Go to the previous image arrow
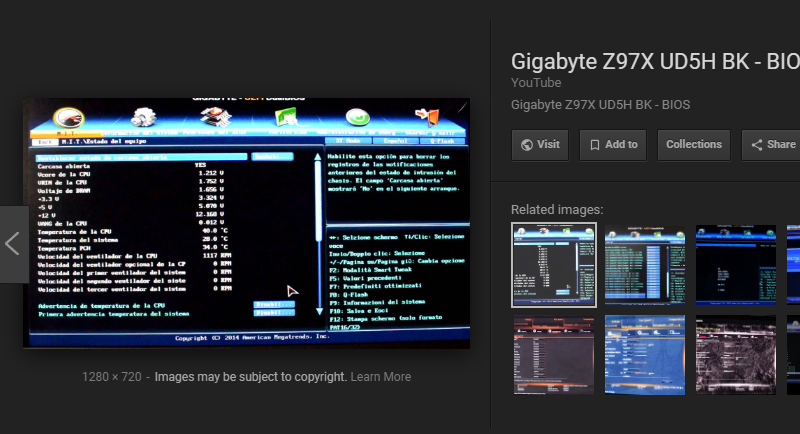 click(x=14, y=244)
